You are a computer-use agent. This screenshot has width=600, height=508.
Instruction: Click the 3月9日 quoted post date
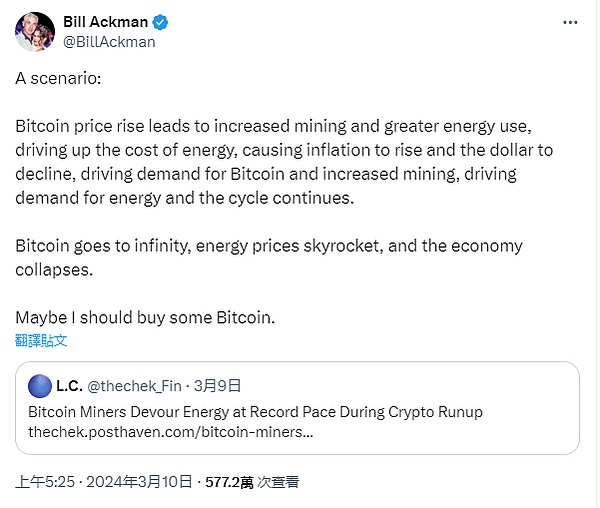coord(215,385)
